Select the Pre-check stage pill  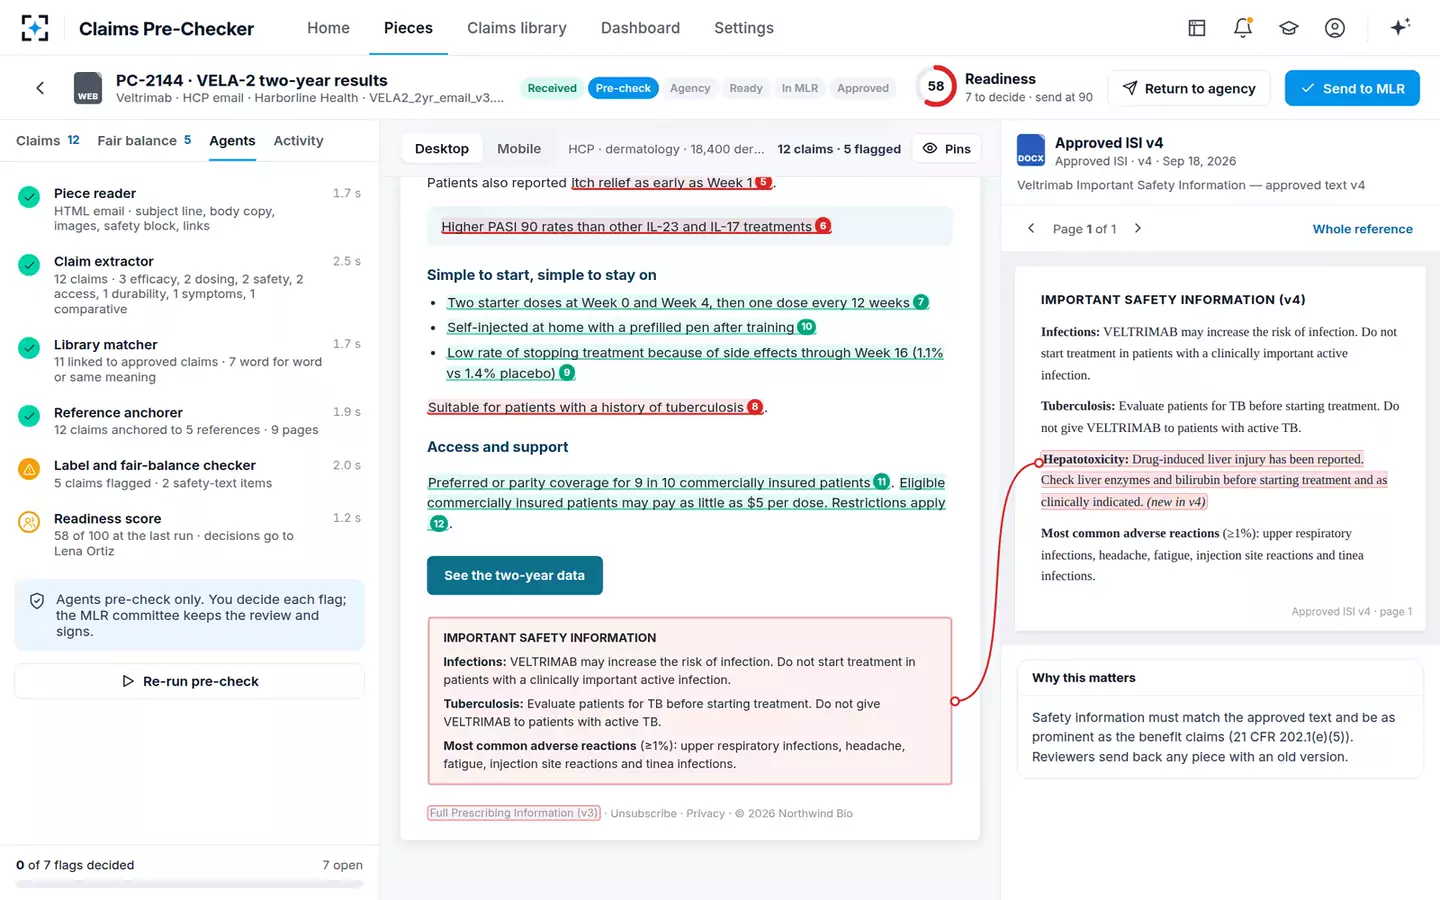point(623,88)
